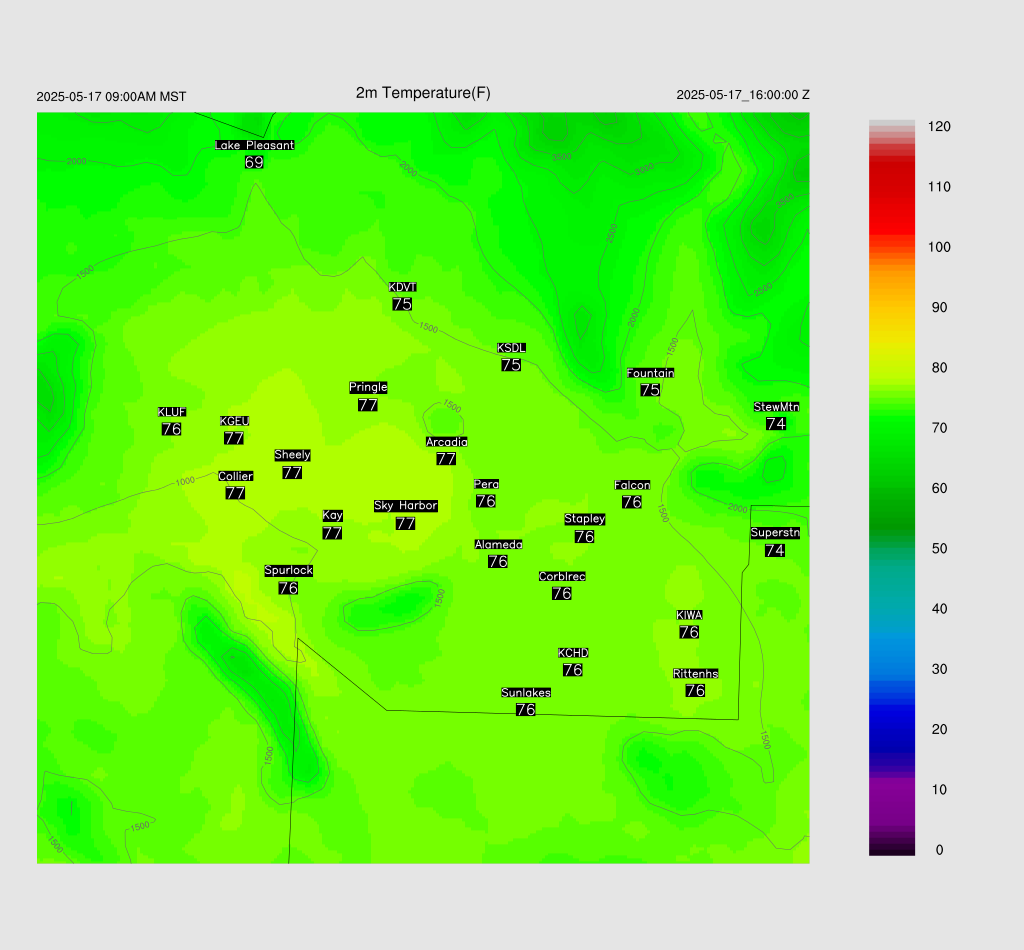Click the 3000 elevation contour label
The width and height of the screenshot is (1024, 950).
click(644, 169)
